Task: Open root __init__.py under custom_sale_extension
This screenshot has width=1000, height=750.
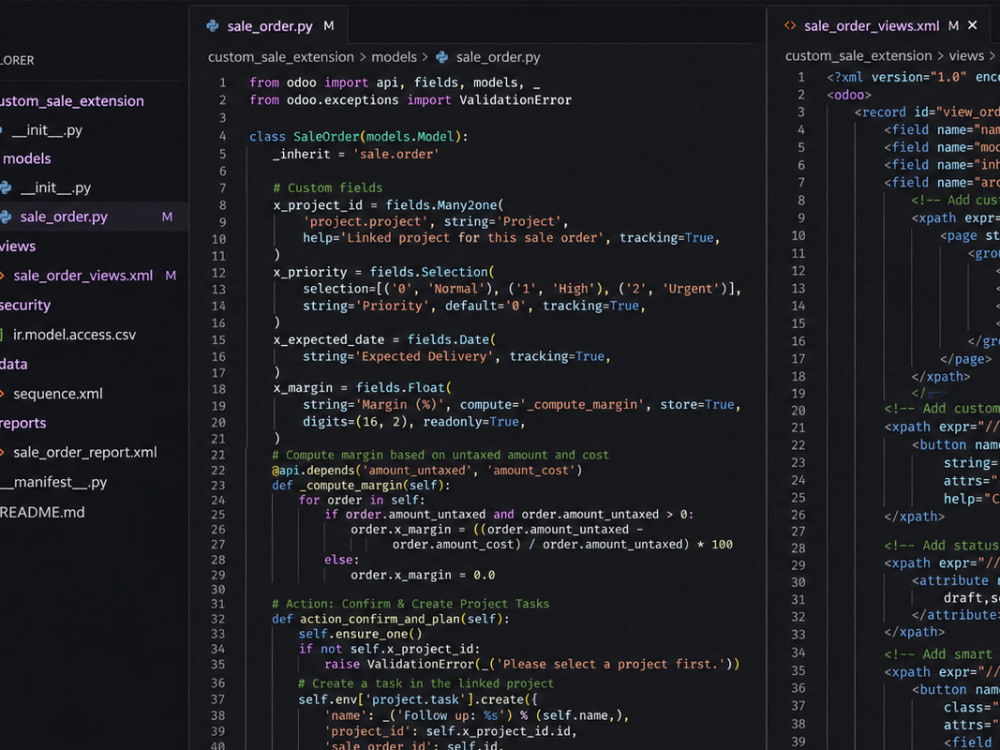Action: coord(47,130)
